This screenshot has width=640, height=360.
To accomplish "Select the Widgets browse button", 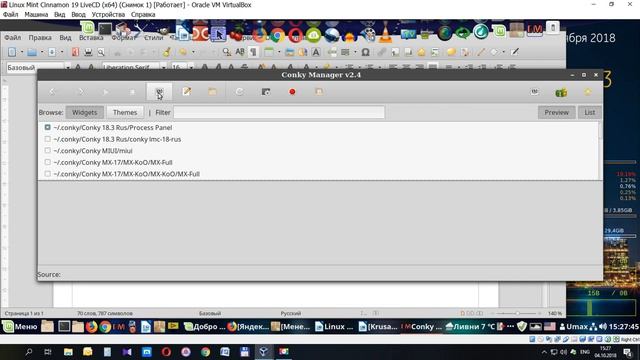I will pos(84,112).
